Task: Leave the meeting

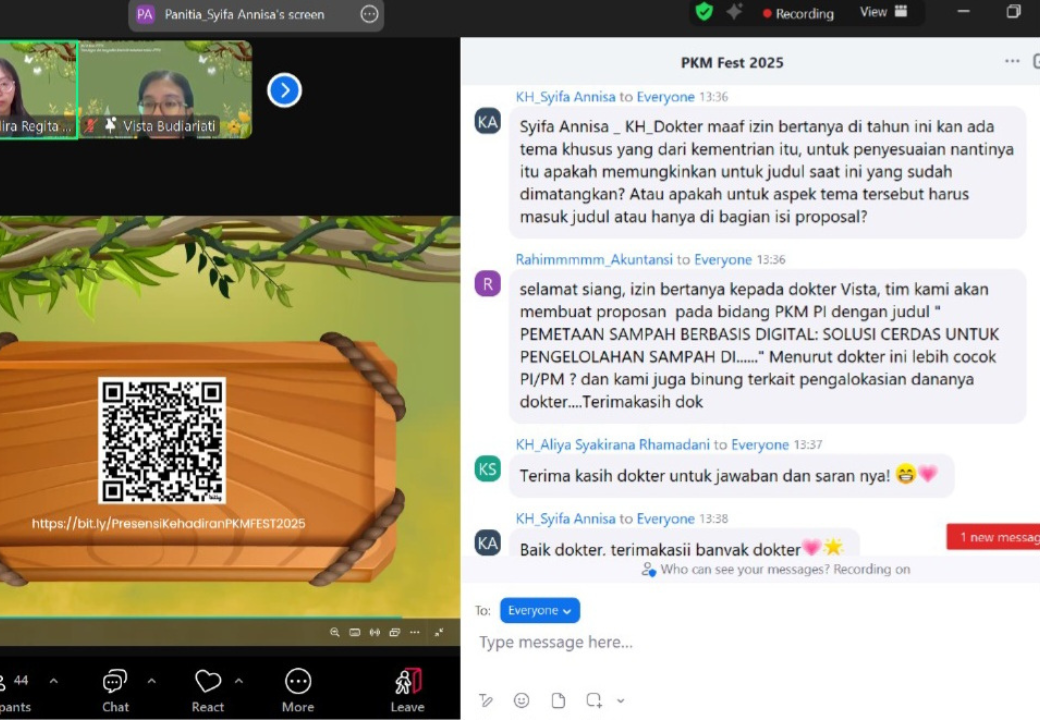Action: 407,691
